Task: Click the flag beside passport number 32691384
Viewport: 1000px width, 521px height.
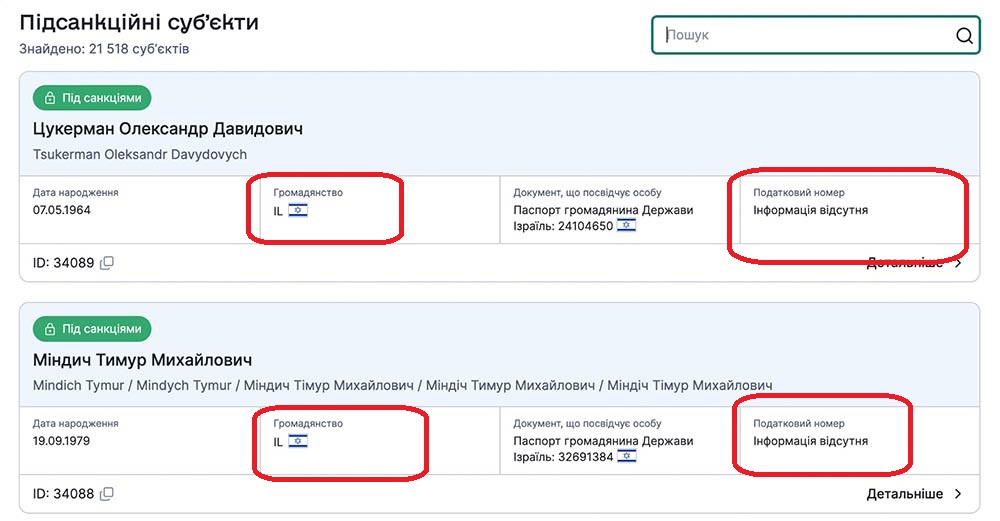Action: click(x=627, y=456)
